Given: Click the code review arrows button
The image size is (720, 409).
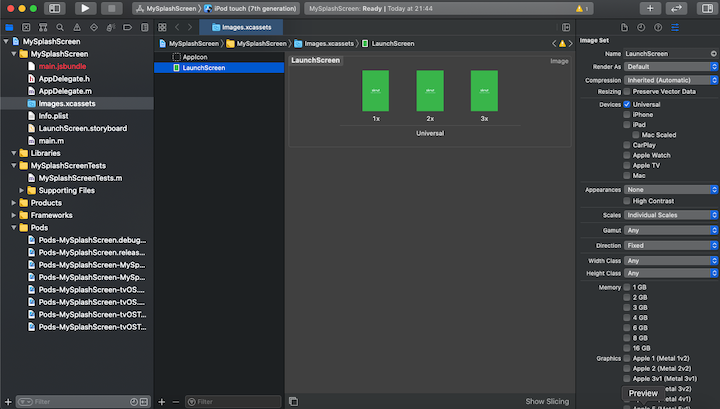Looking at the screenshot, I should click(x=676, y=8).
